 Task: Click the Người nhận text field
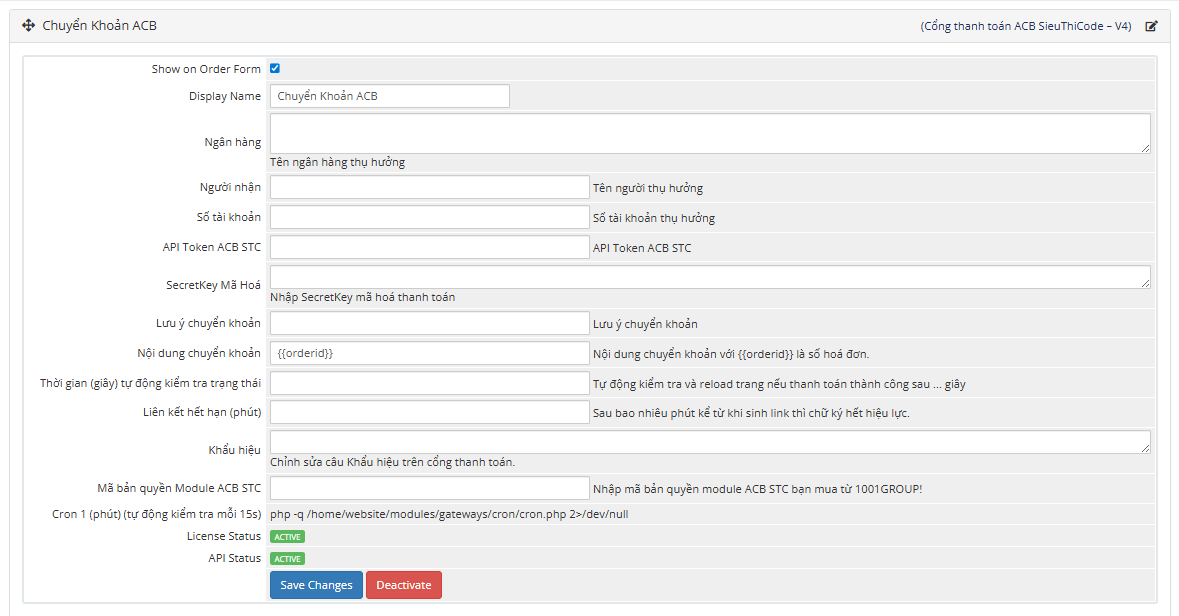430,187
